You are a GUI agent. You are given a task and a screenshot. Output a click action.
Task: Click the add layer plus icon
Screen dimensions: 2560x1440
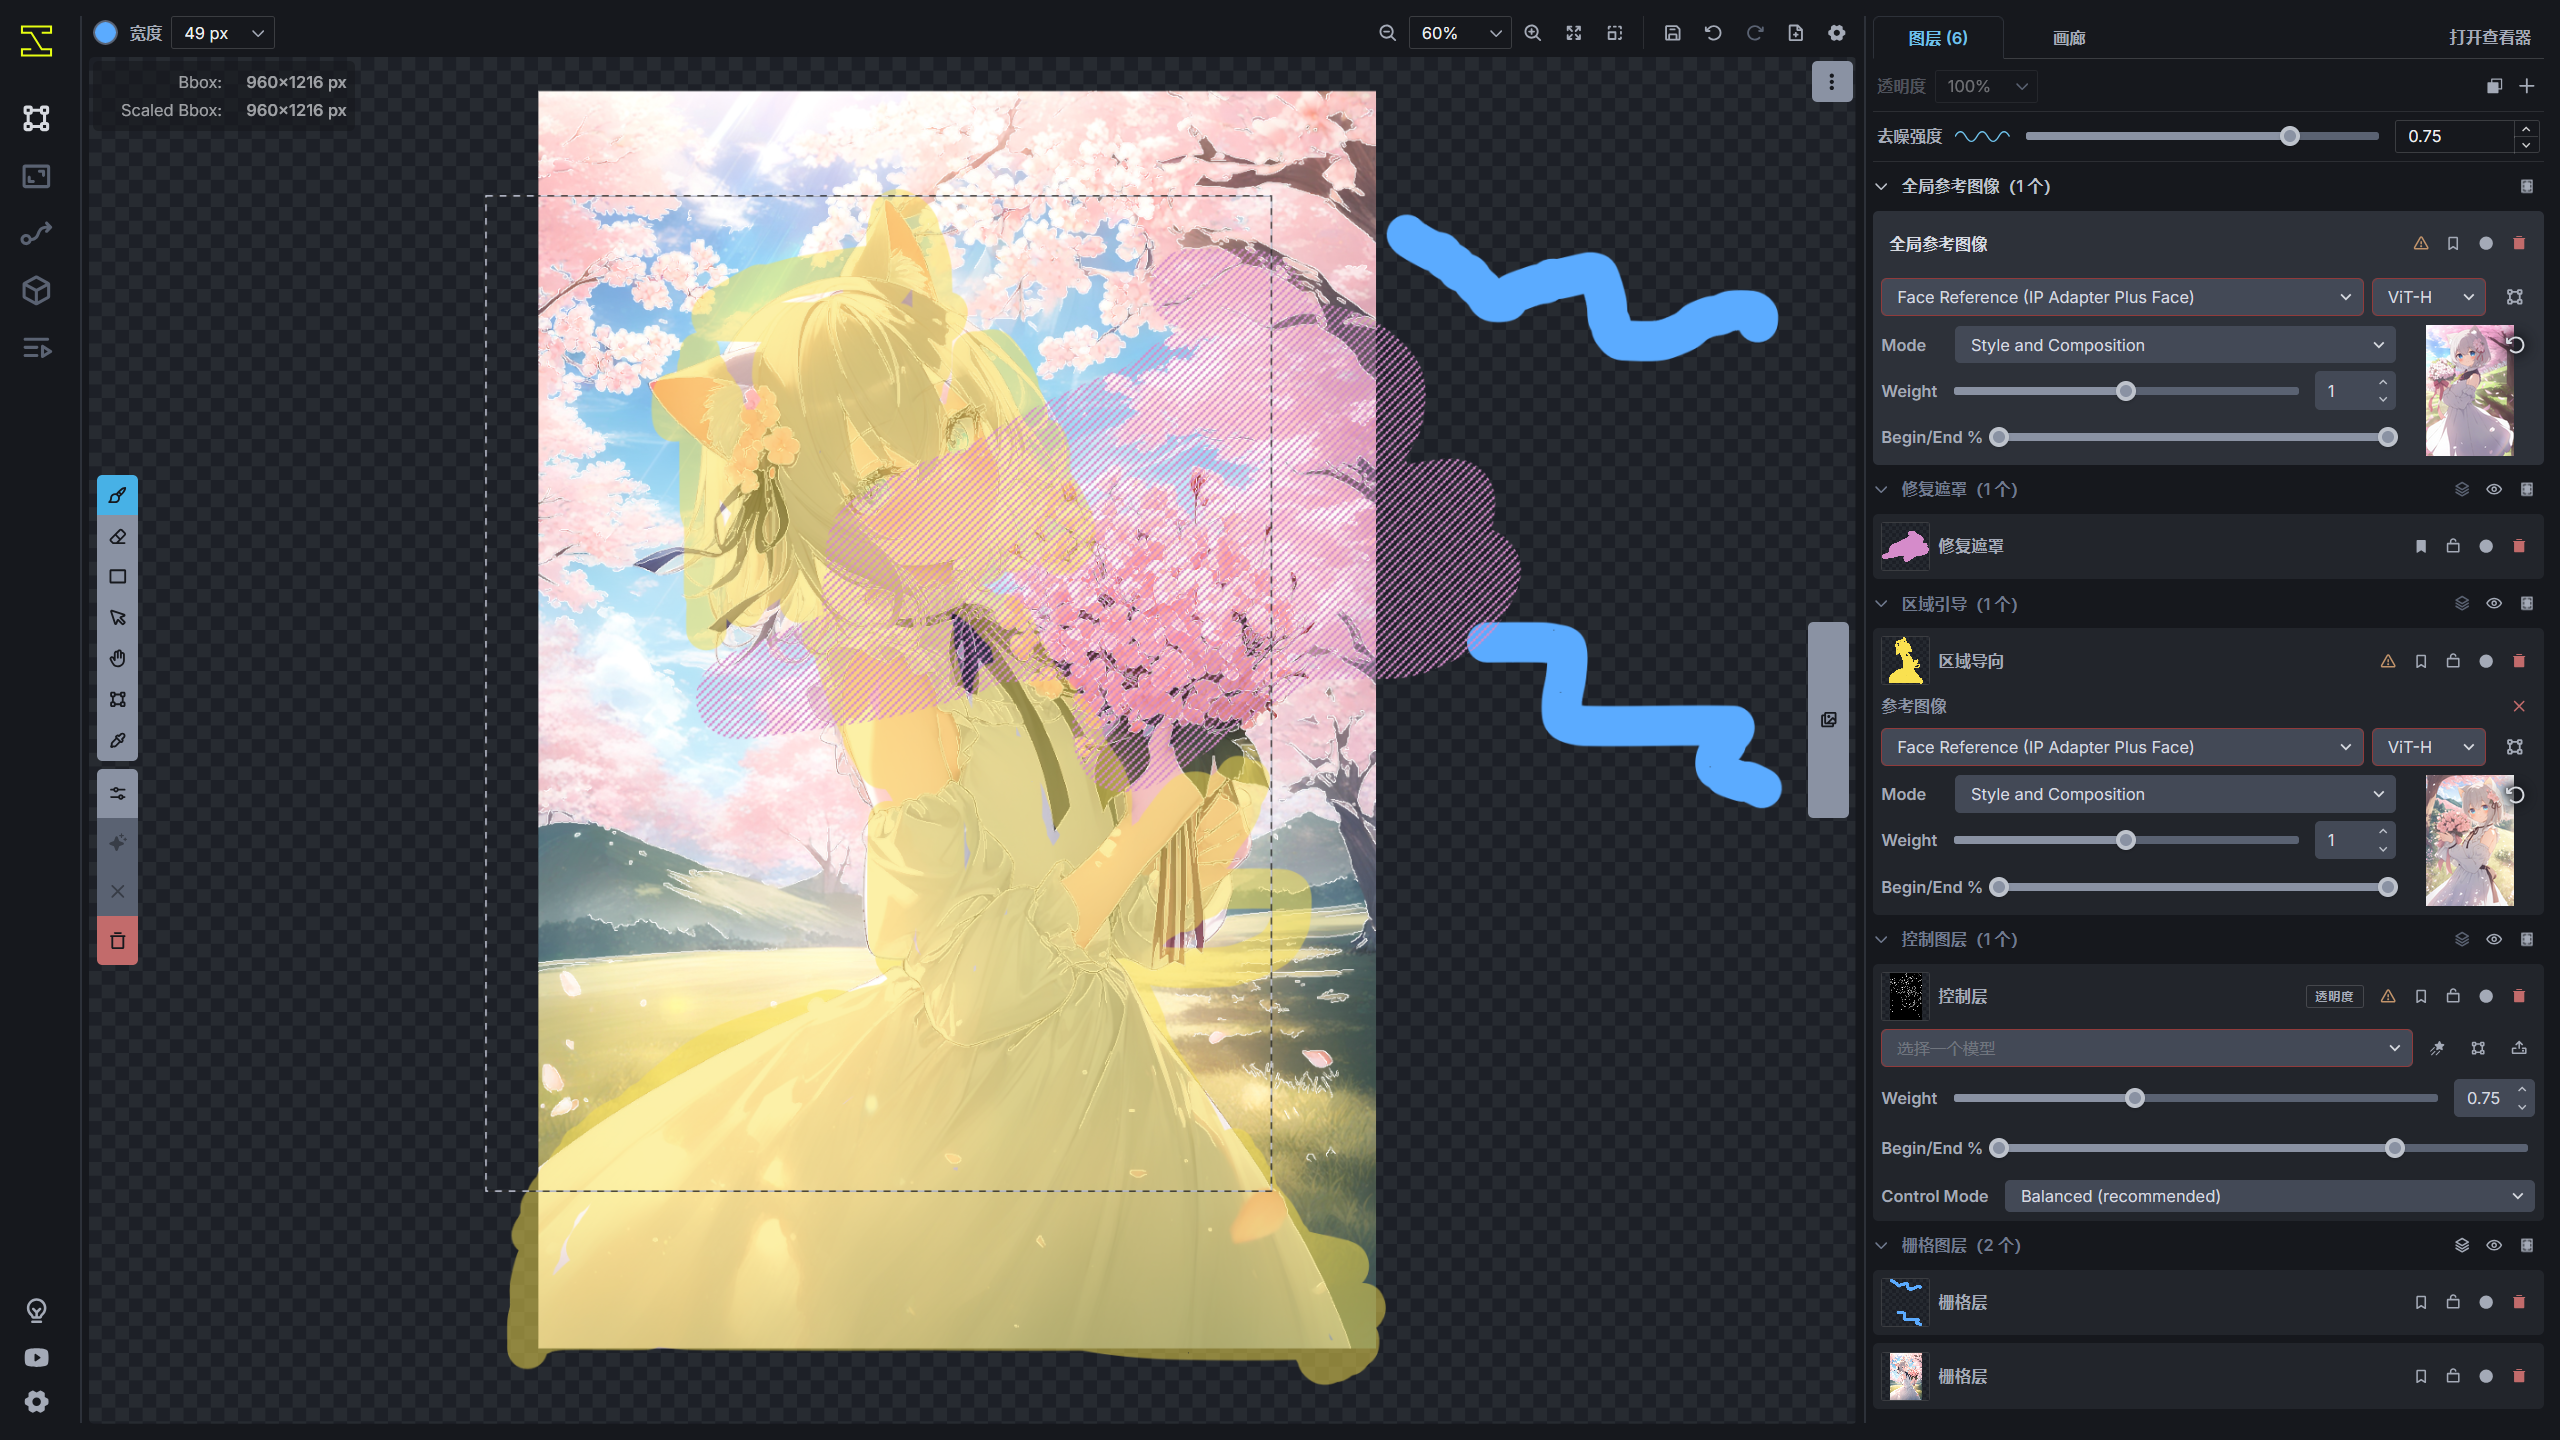point(2527,86)
